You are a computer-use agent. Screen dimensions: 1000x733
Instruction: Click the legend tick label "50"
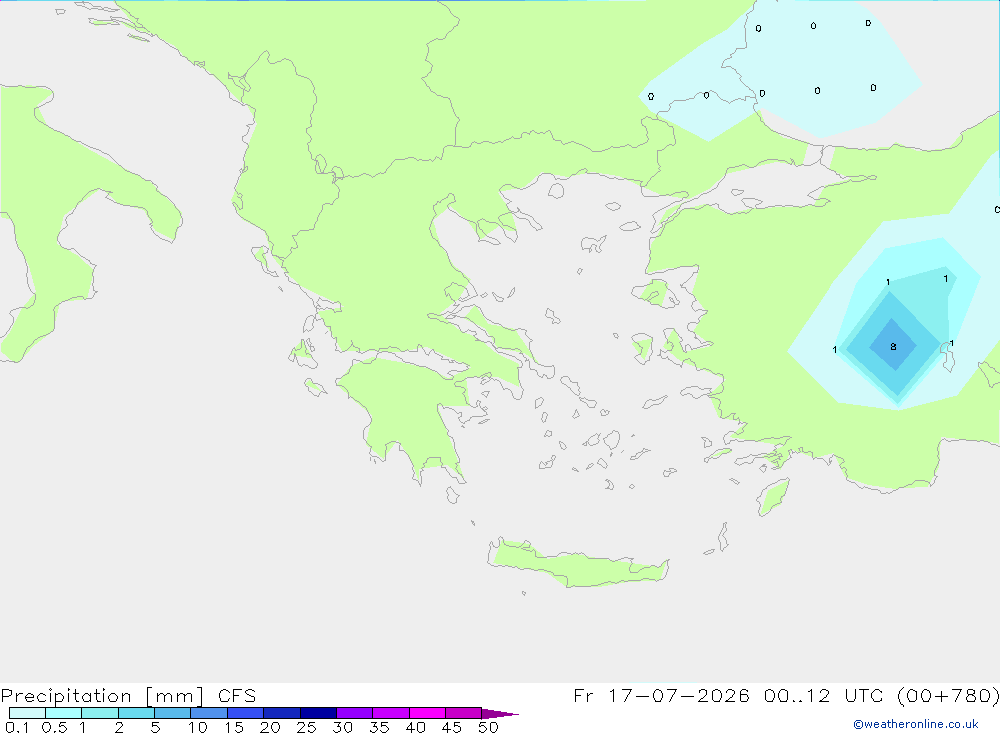pos(488,727)
